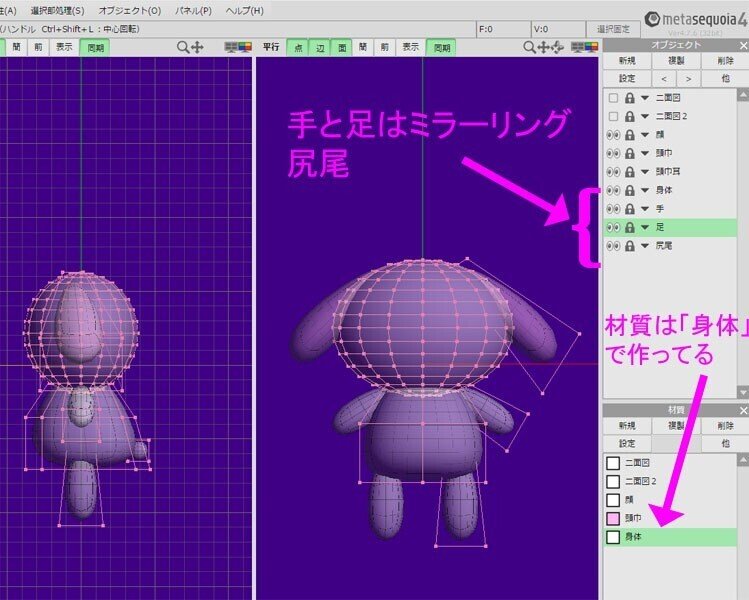Collapse the 尻尾 object with its arrow

tap(645, 246)
